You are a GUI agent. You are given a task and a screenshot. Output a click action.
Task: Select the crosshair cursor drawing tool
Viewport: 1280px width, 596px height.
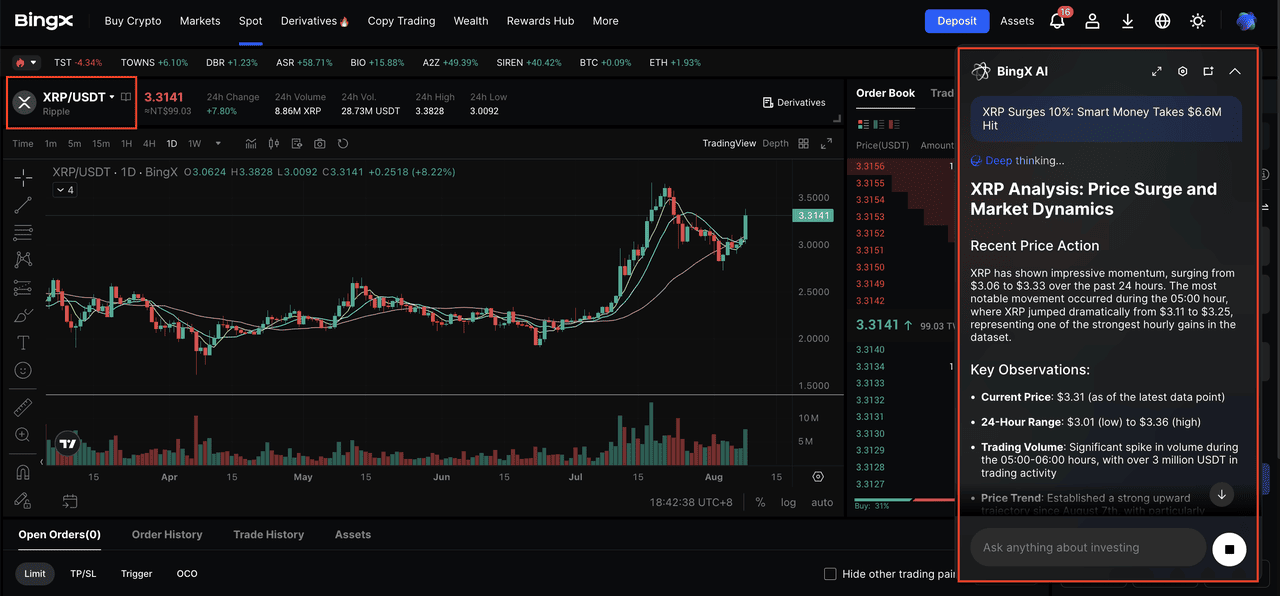pos(23,178)
